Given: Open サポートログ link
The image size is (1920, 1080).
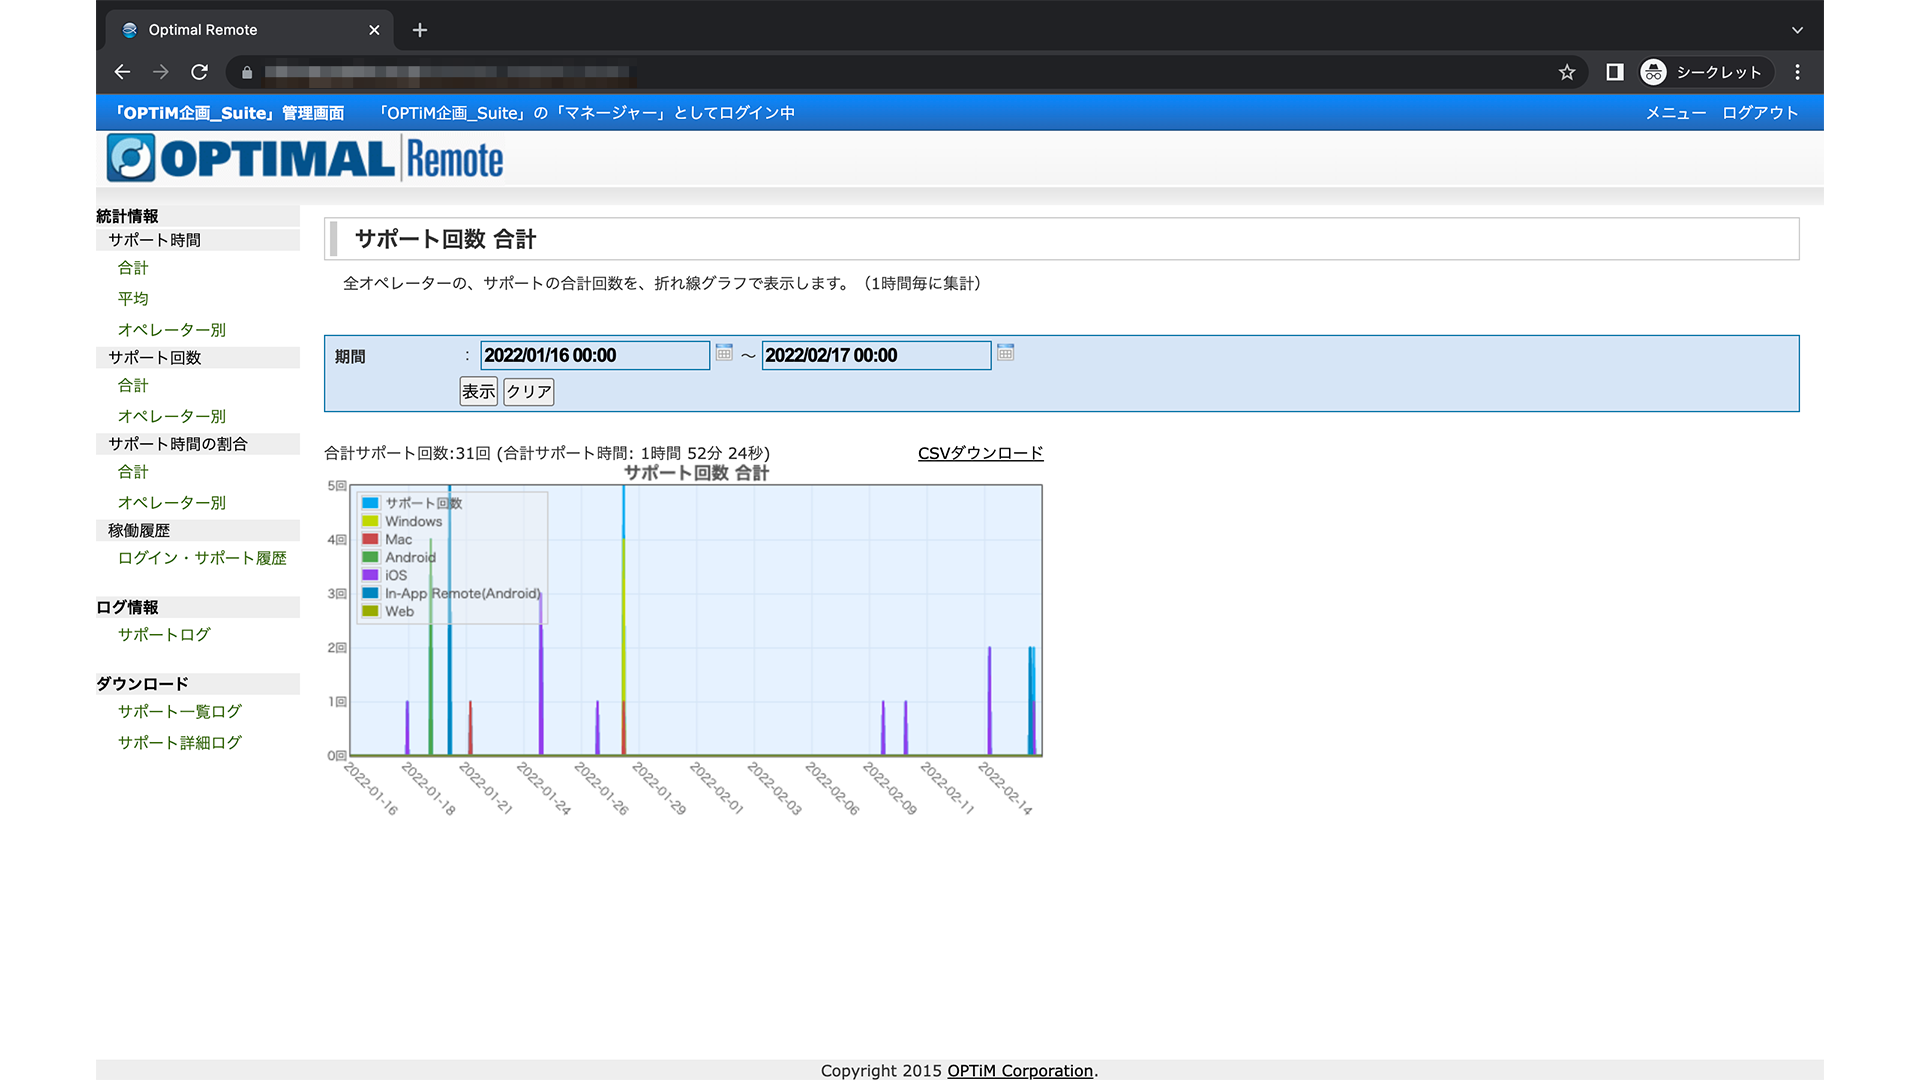Looking at the screenshot, I should [164, 635].
